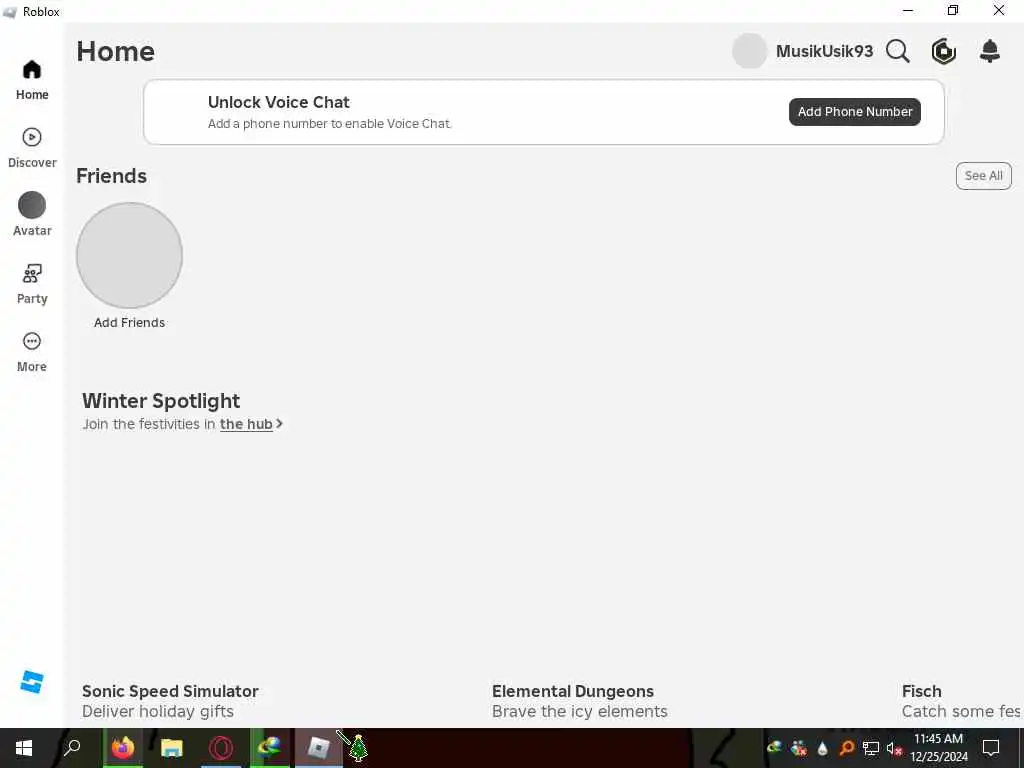
Task: Open the Elemental Dungeons game title
Action: pyautogui.click(x=573, y=691)
